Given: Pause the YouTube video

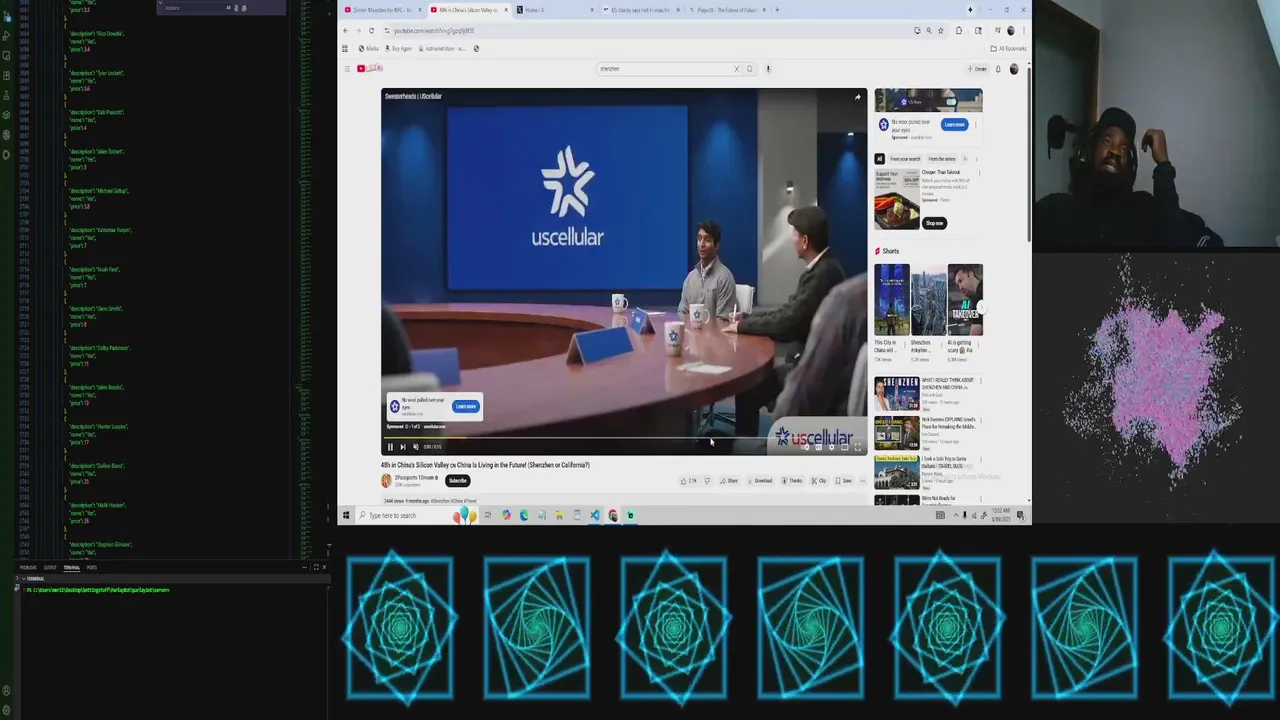Looking at the screenshot, I should coord(390,447).
